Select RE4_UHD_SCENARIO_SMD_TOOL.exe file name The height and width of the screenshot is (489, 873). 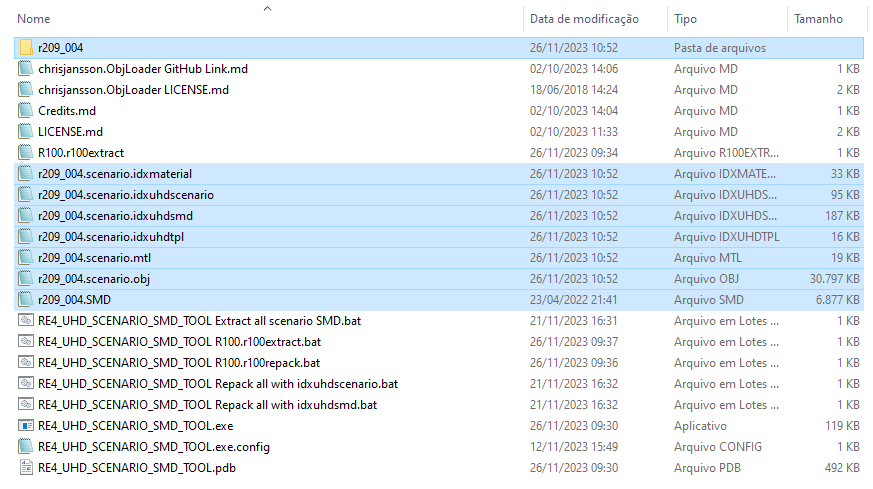(136, 426)
